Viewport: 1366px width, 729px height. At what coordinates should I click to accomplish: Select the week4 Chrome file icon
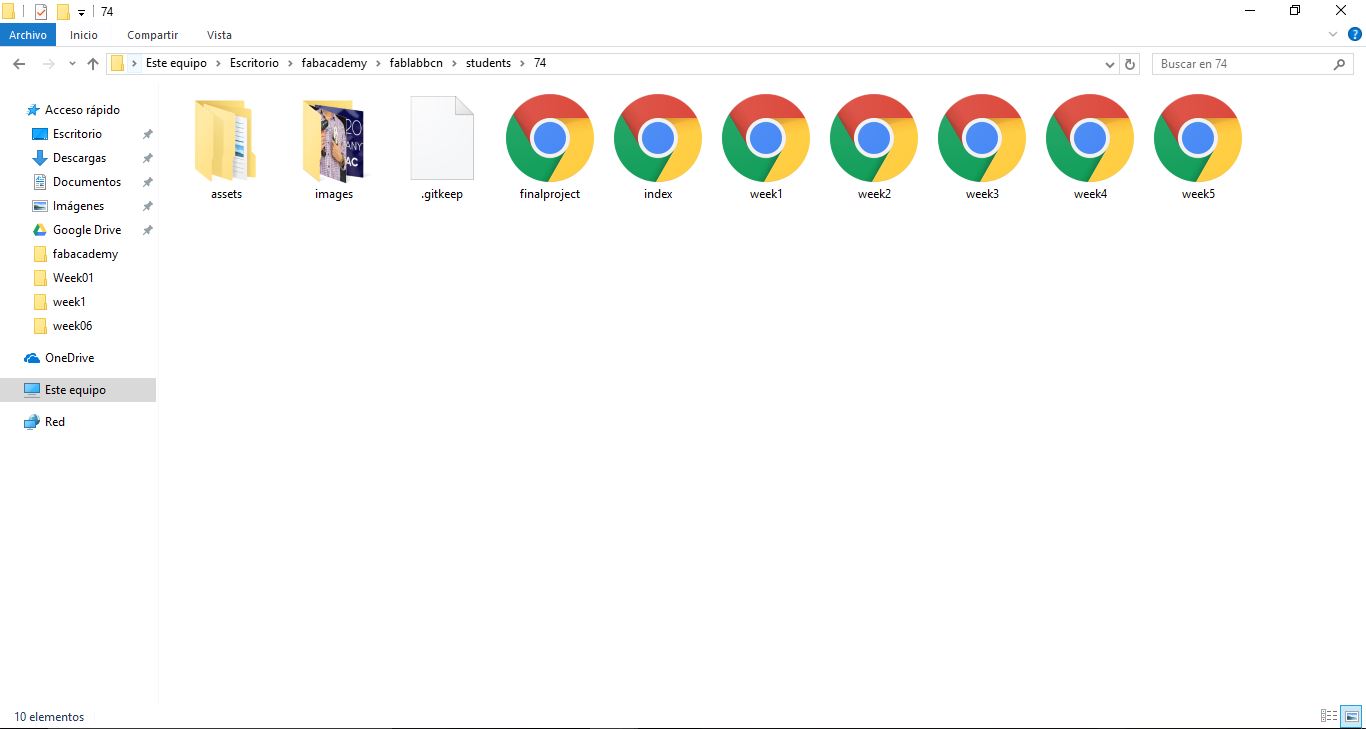click(x=1090, y=138)
